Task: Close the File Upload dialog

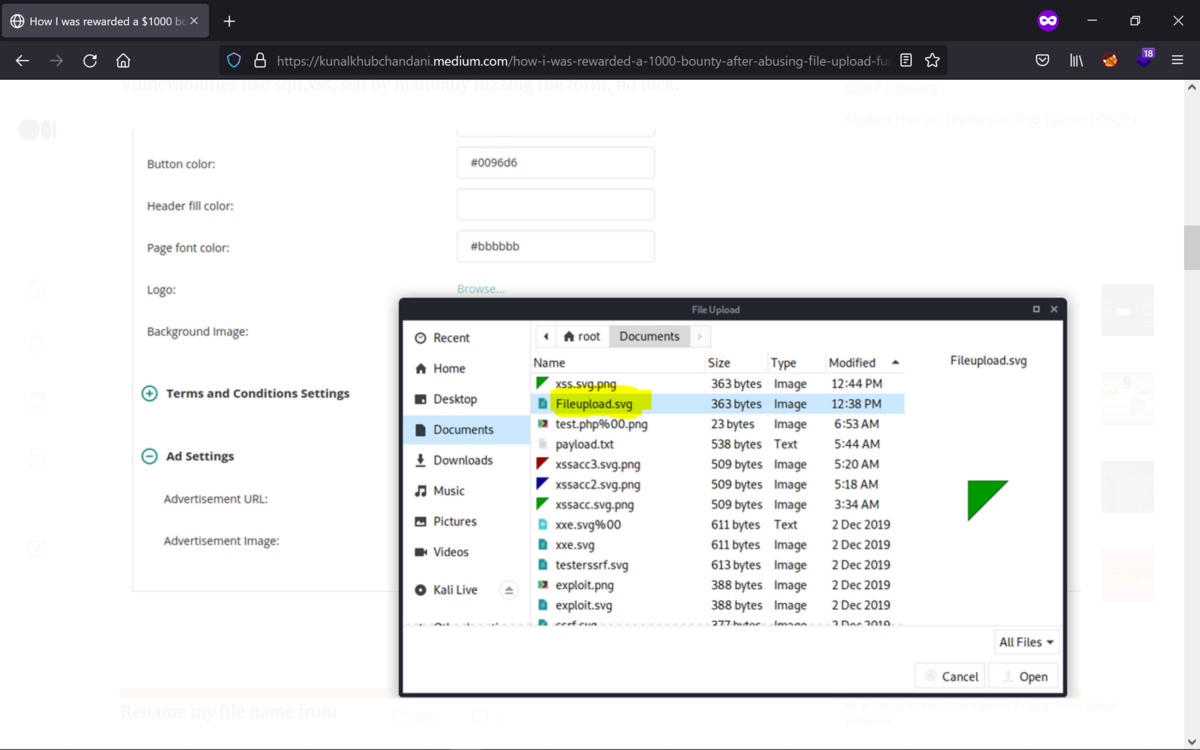Action: (x=1053, y=309)
